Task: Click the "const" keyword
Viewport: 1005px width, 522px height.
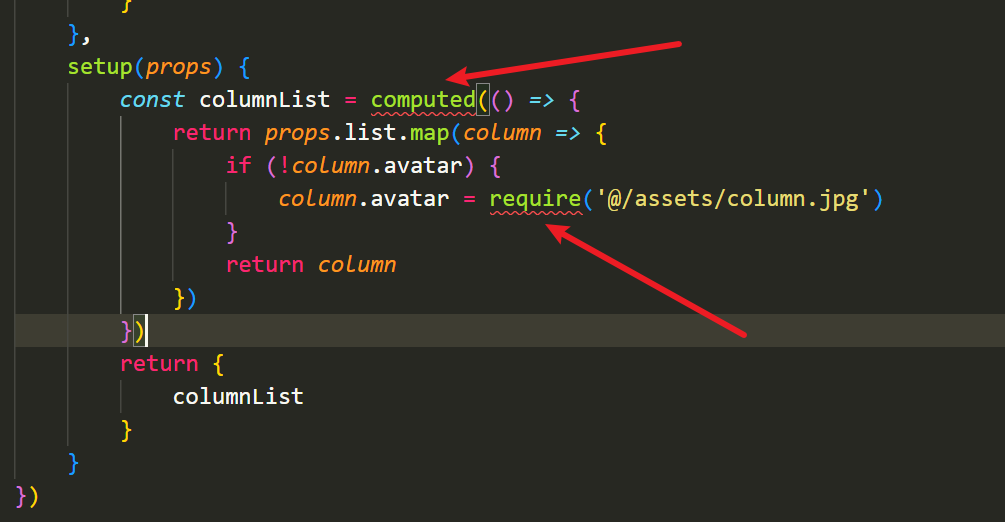Action: (x=152, y=100)
